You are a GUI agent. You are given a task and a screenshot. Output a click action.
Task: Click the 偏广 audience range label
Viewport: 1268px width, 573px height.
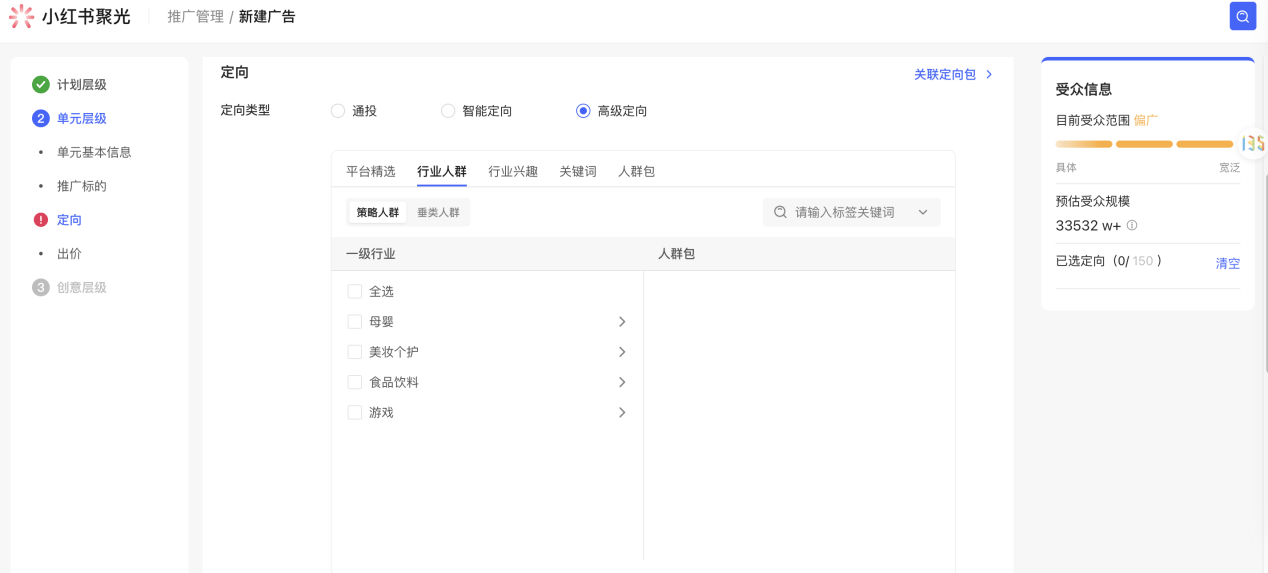[x=1146, y=120]
